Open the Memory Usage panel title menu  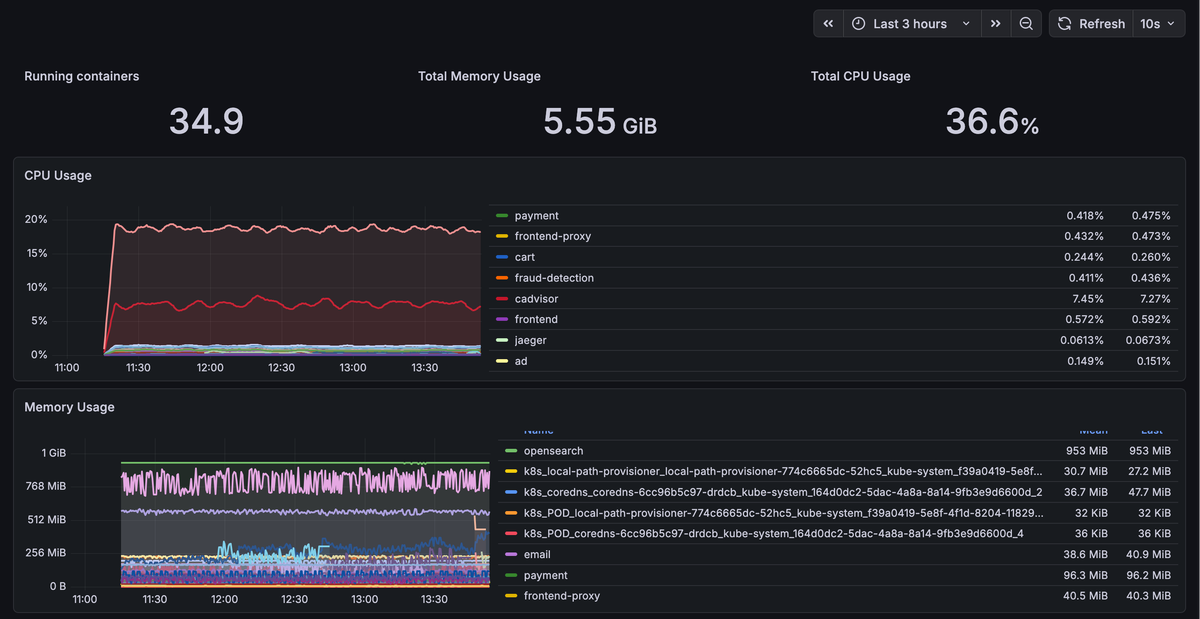[69, 408]
